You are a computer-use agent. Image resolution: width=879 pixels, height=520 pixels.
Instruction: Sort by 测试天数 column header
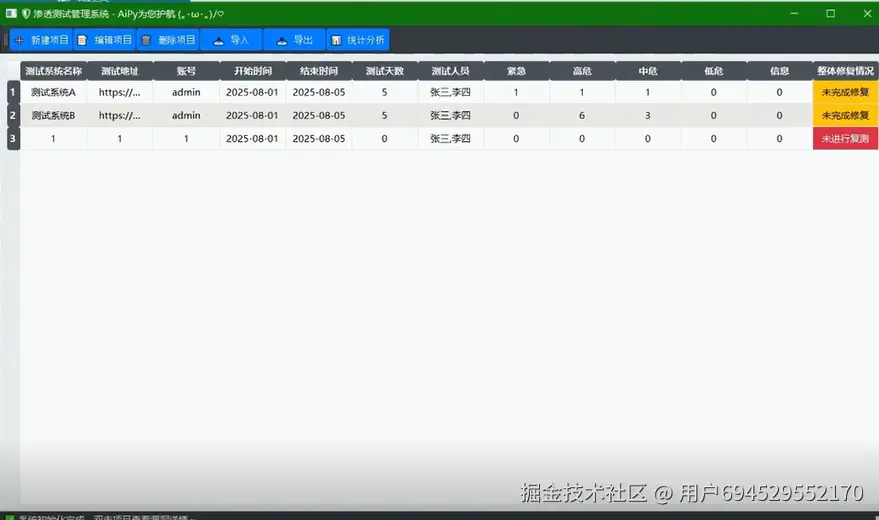tap(385, 71)
